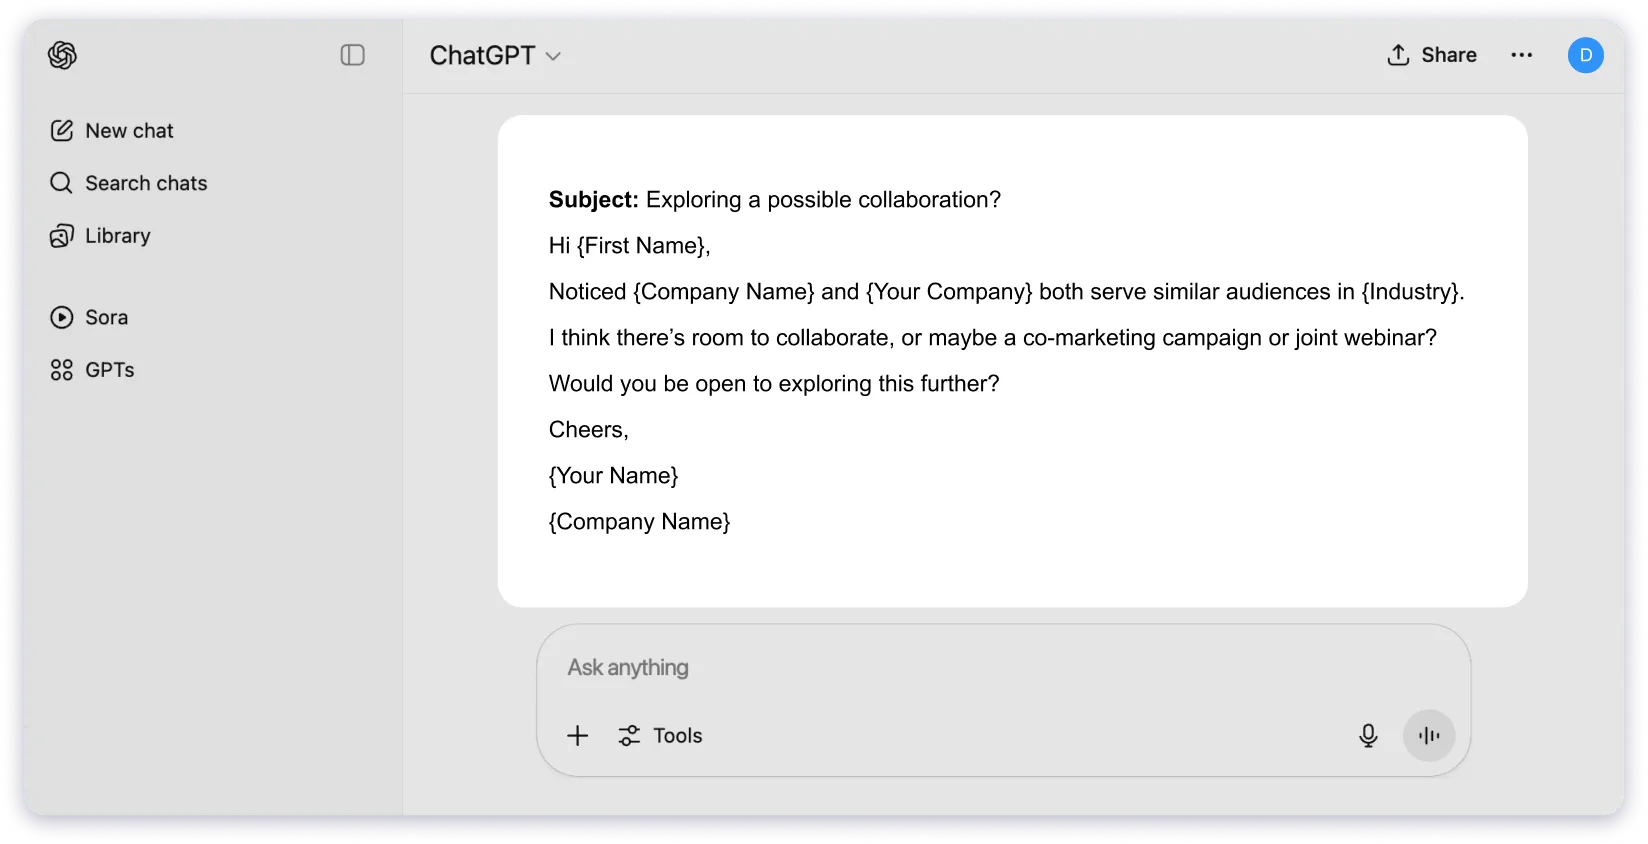Open the Search chats icon
Image resolution: width=1648 pixels, height=844 pixels.
(x=61, y=183)
